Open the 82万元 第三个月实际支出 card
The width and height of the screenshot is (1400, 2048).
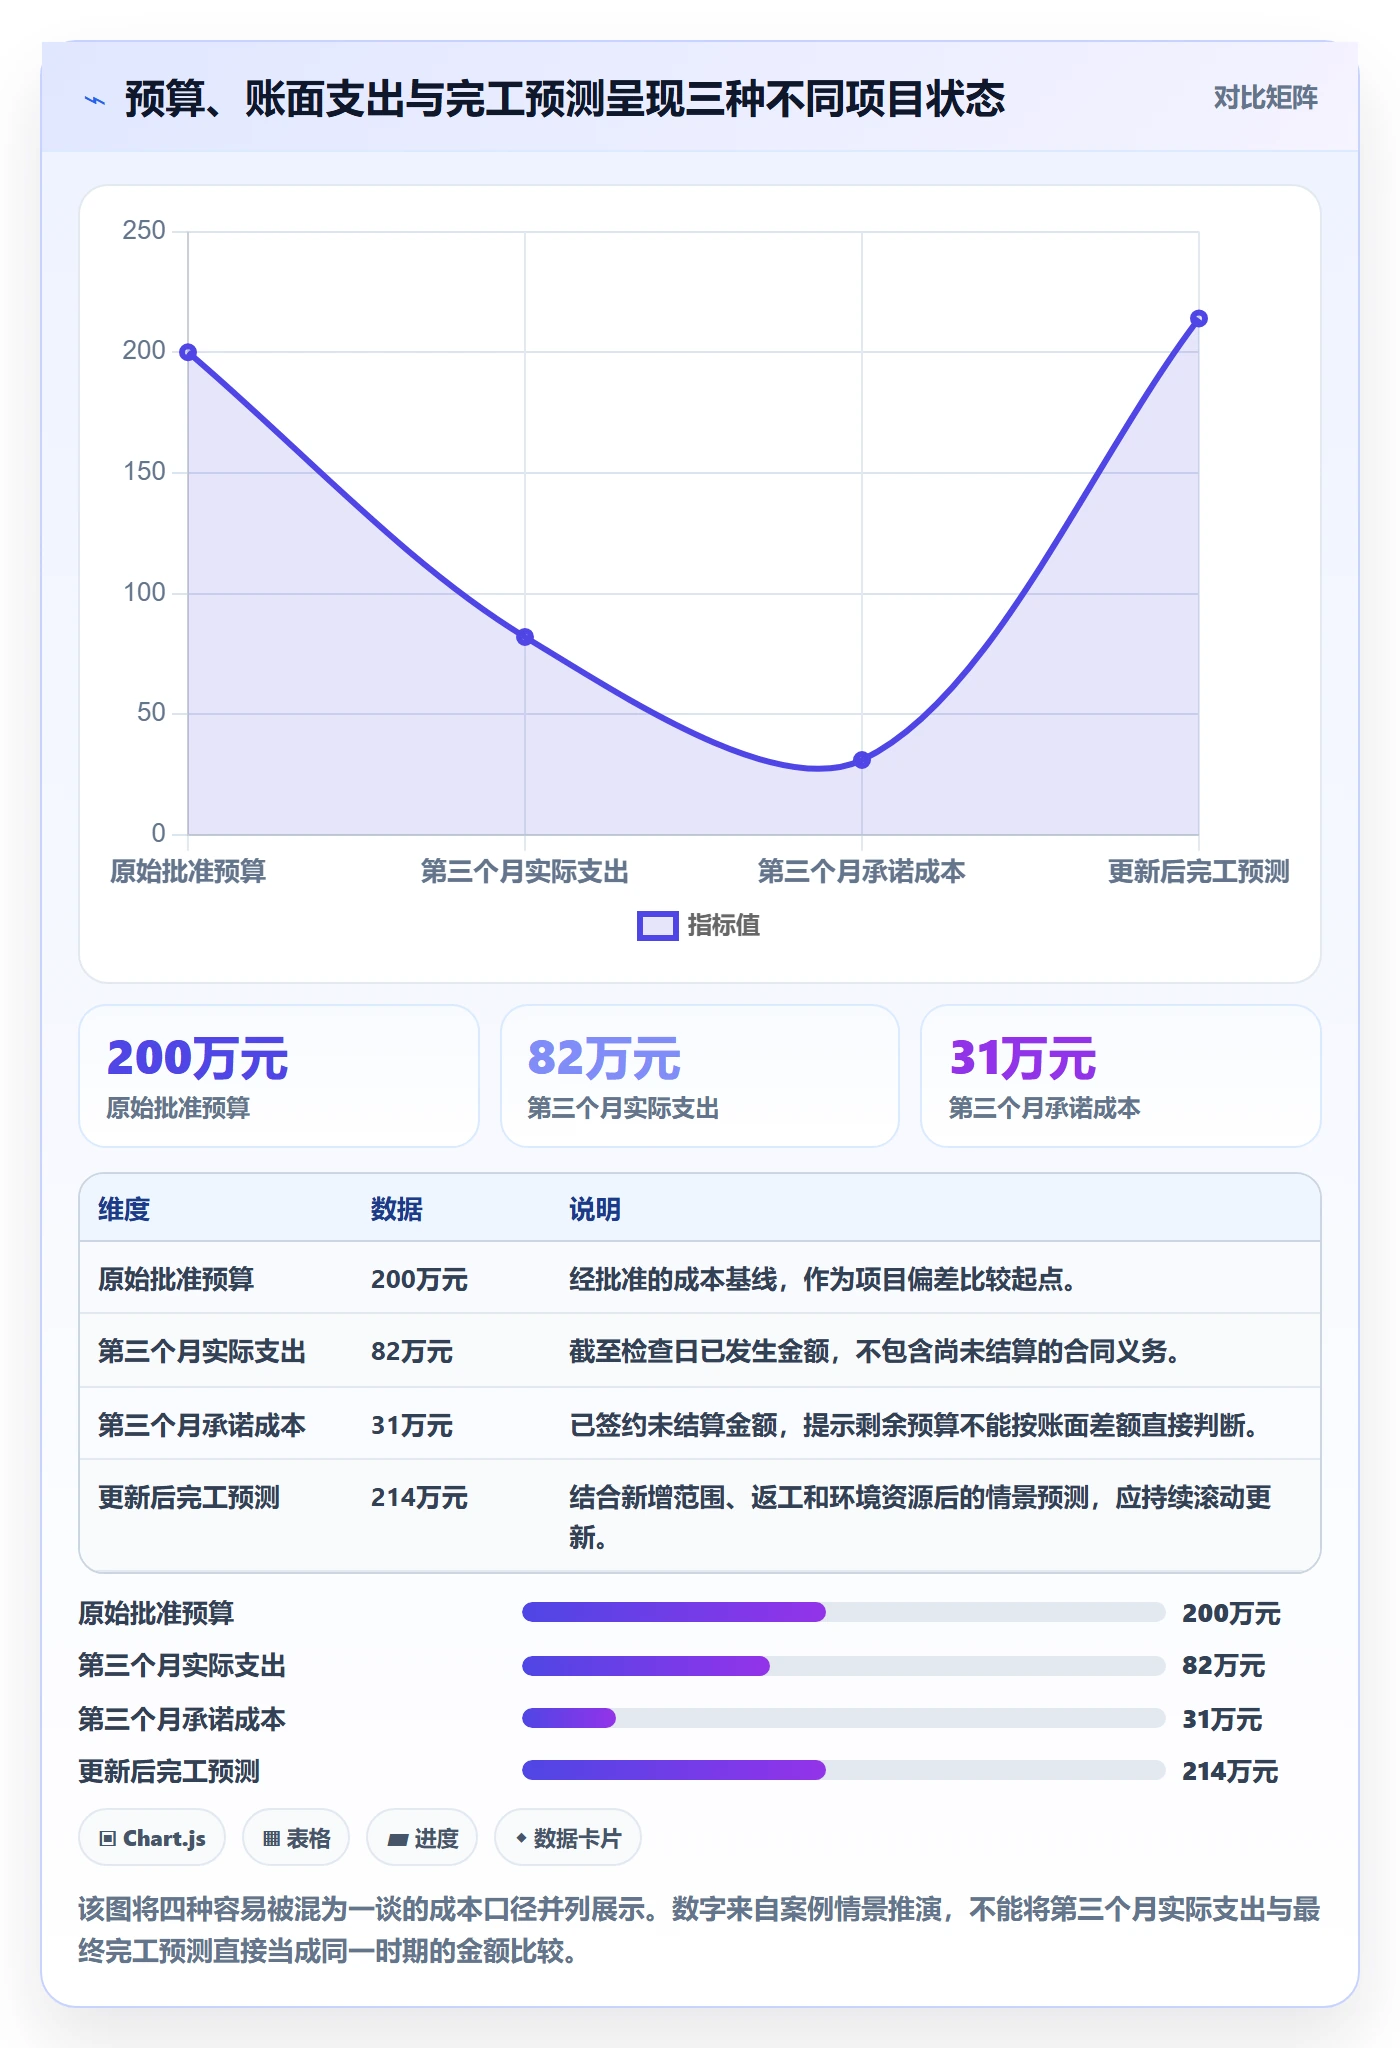point(700,1076)
